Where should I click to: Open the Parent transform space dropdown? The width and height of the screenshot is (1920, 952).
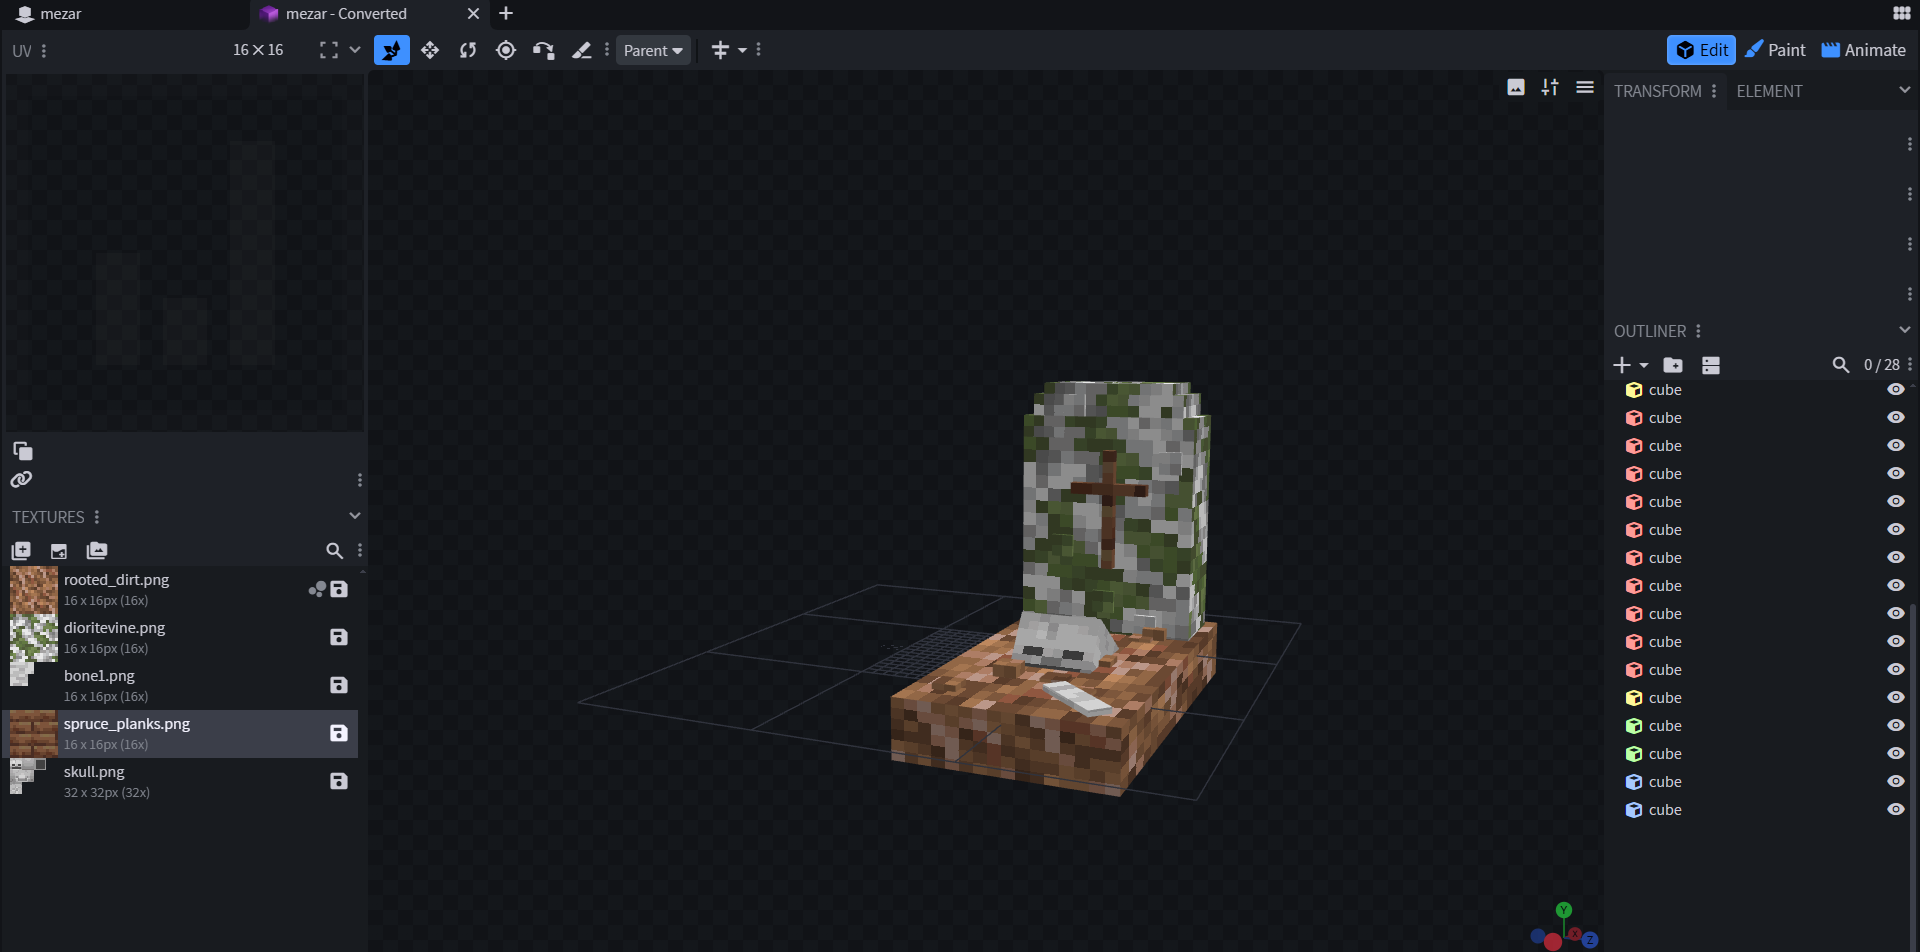pyautogui.click(x=653, y=50)
